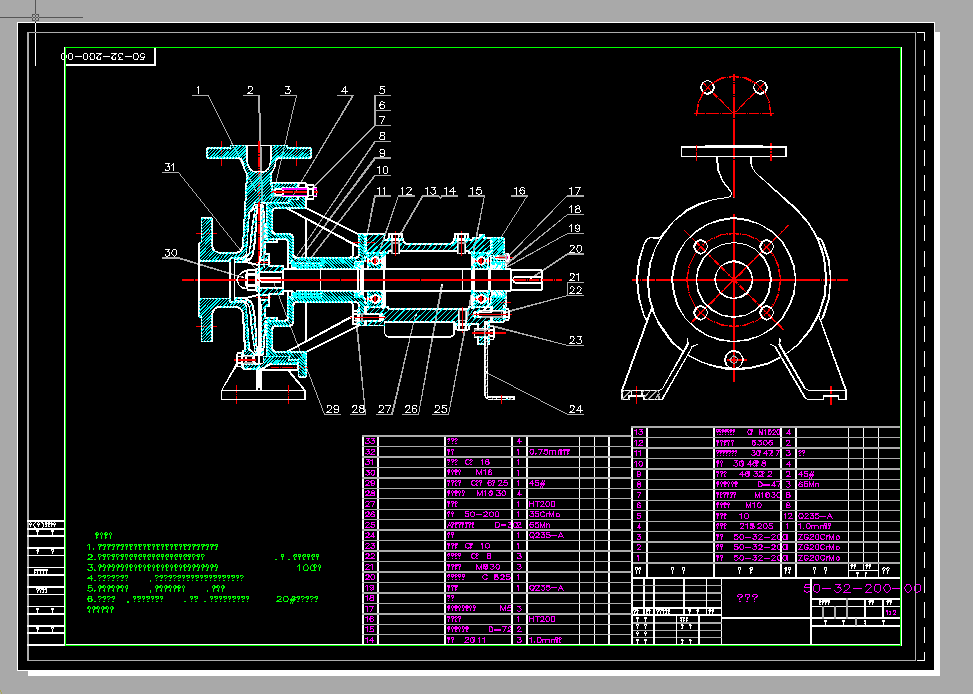Click part callout number 1 above the pump
The height and width of the screenshot is (694, 973).
point(198,91)
